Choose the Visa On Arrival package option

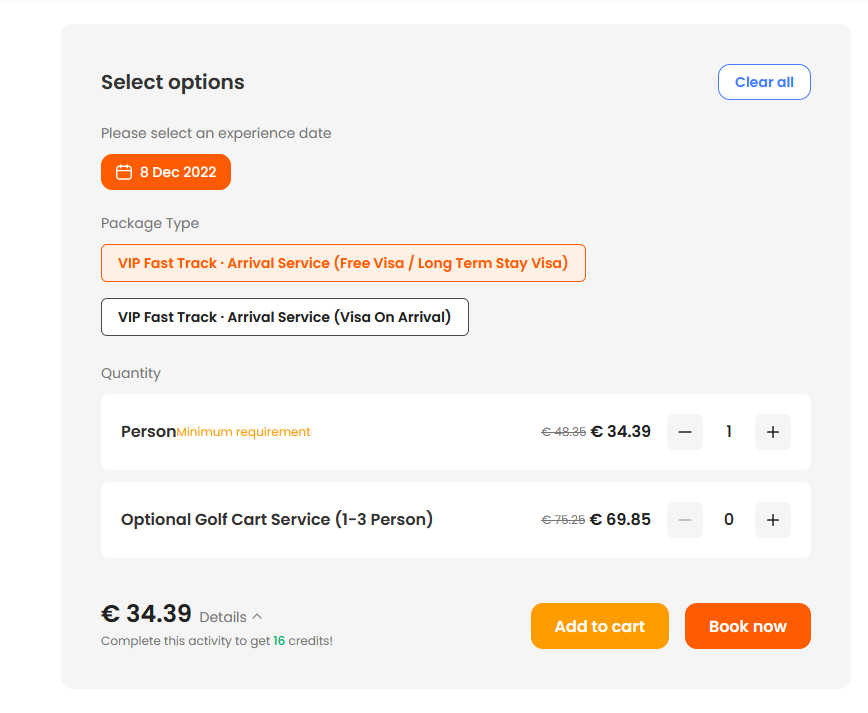click(285, 317)
